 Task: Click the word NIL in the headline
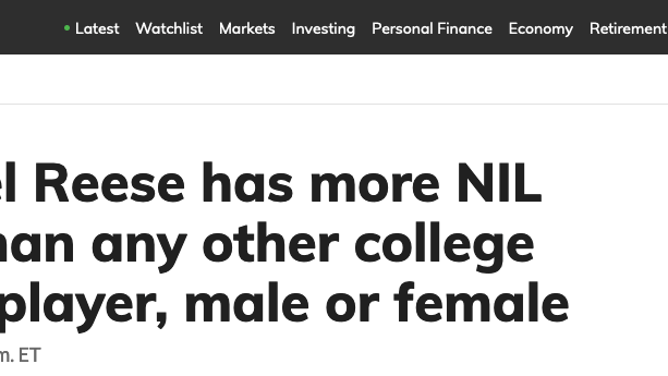(x=499, y=183)
